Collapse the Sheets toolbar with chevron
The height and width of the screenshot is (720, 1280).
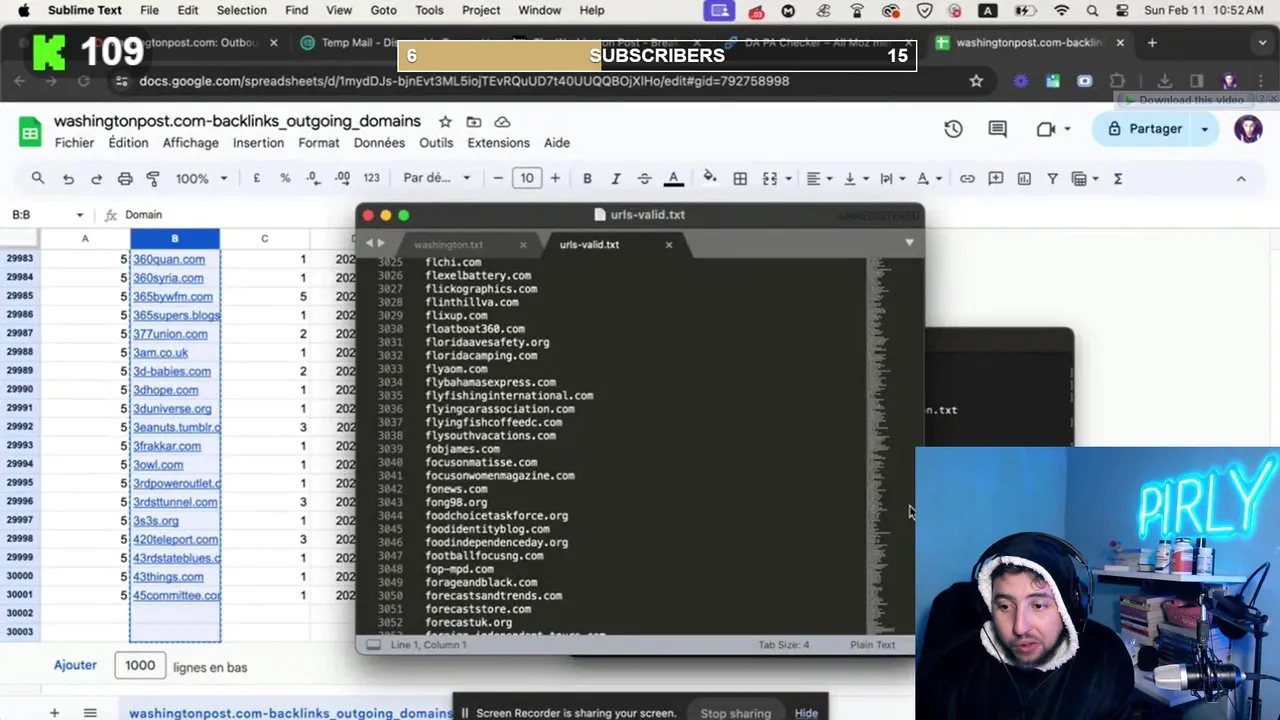(1241, 178)
